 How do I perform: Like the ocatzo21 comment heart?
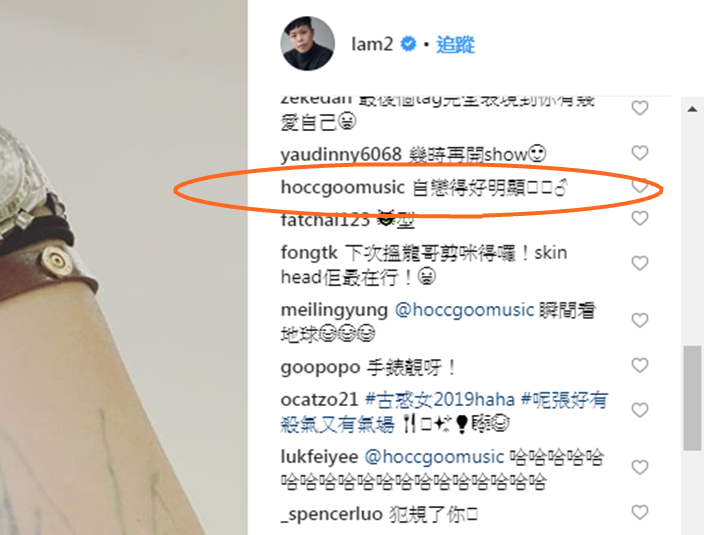coord(640,410)
